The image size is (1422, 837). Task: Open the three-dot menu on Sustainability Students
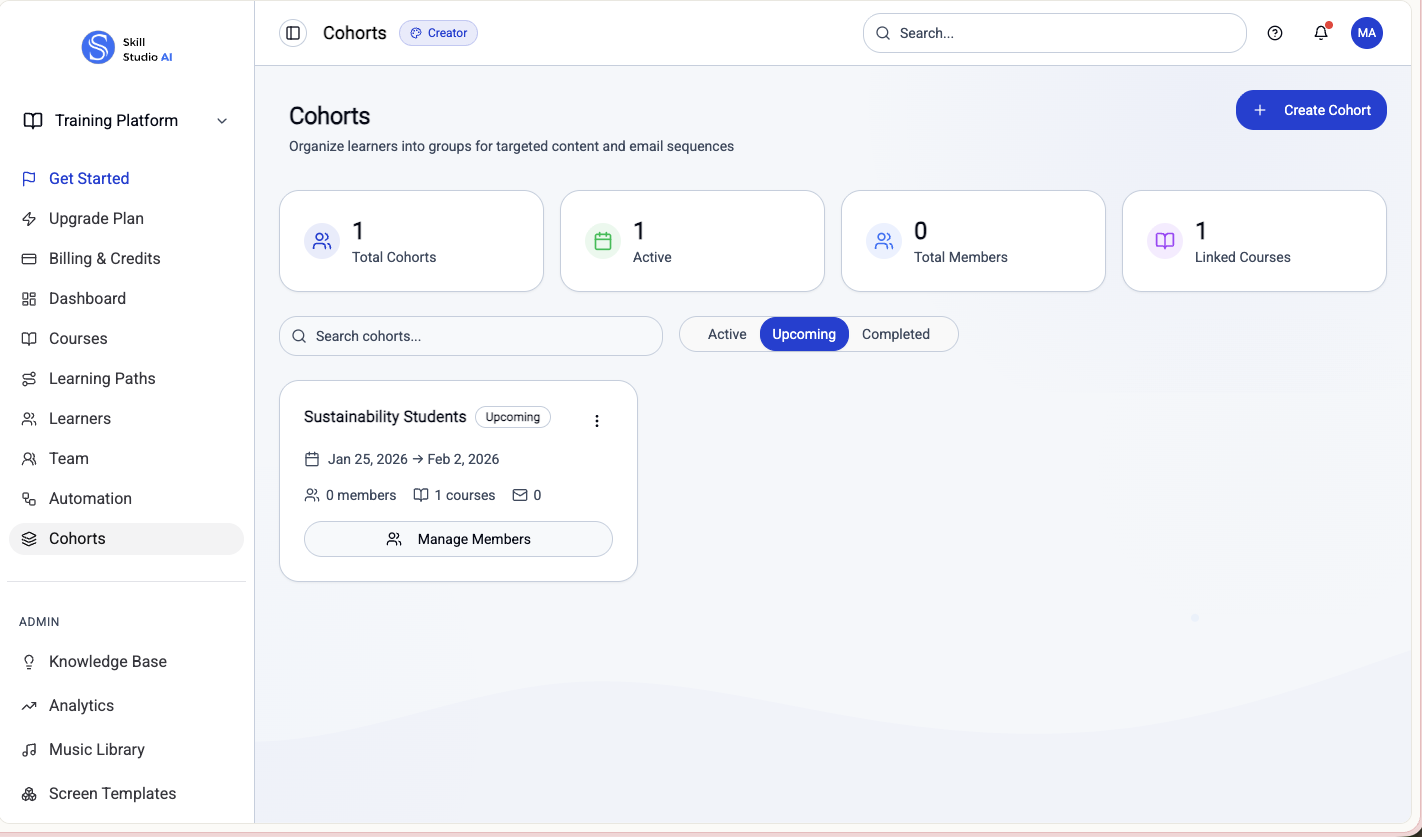click(x=597, y=420)
